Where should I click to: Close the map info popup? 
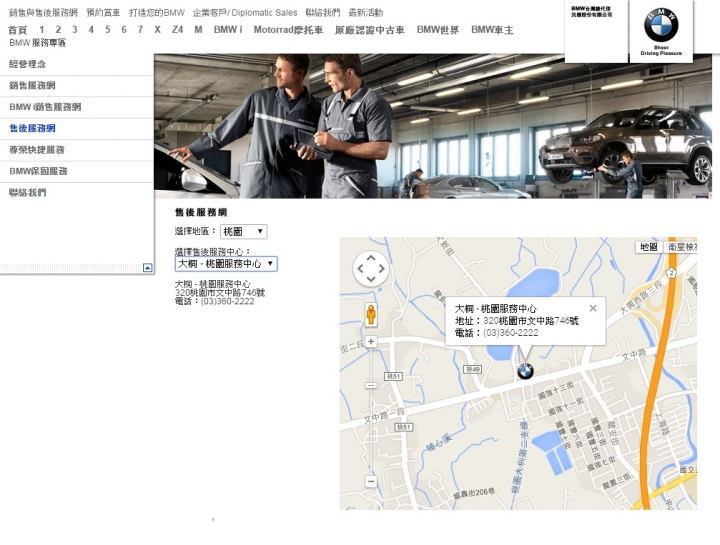pos(593,309)
